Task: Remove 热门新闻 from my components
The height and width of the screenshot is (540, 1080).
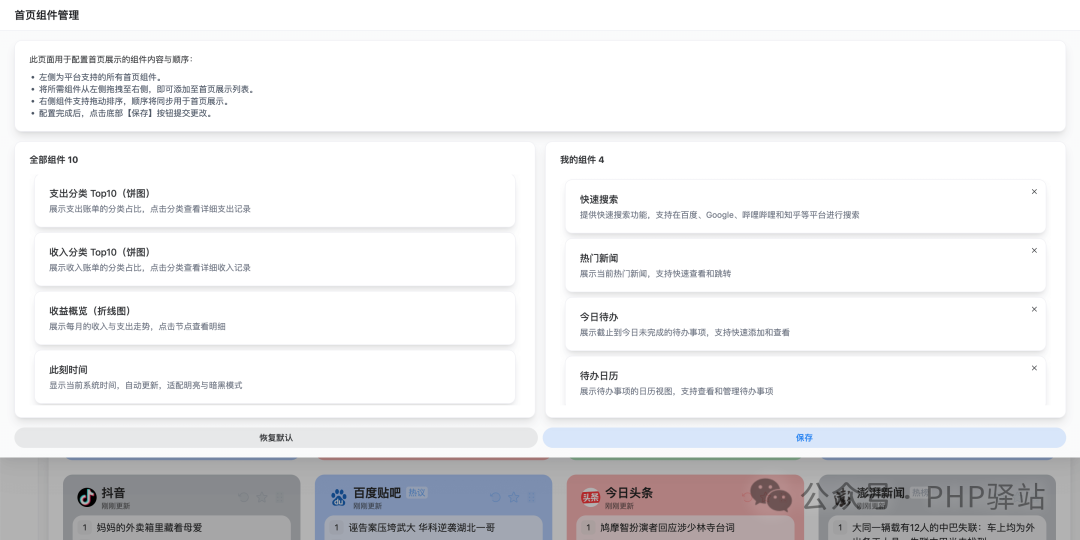Action: 1034,250
